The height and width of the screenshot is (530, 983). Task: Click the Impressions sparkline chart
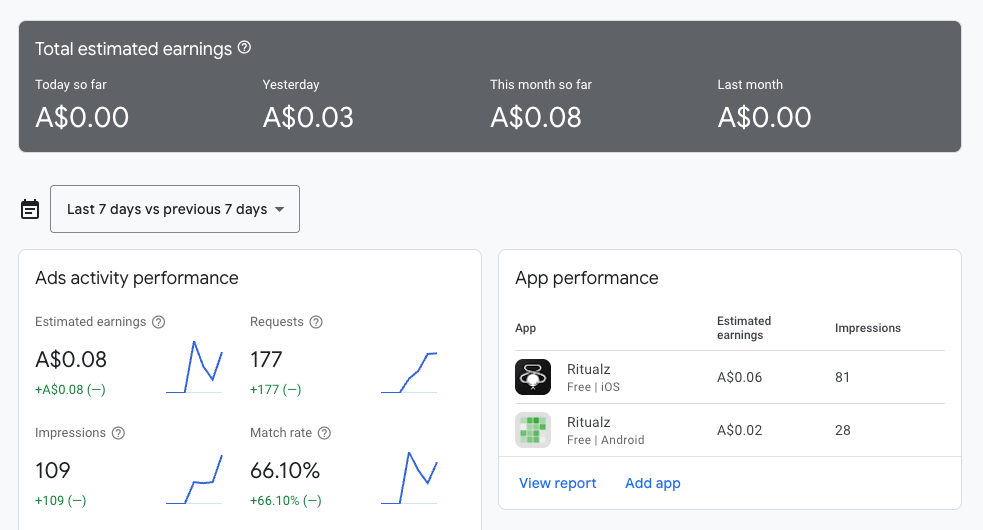pyautogui.click(x=194, y=479)
